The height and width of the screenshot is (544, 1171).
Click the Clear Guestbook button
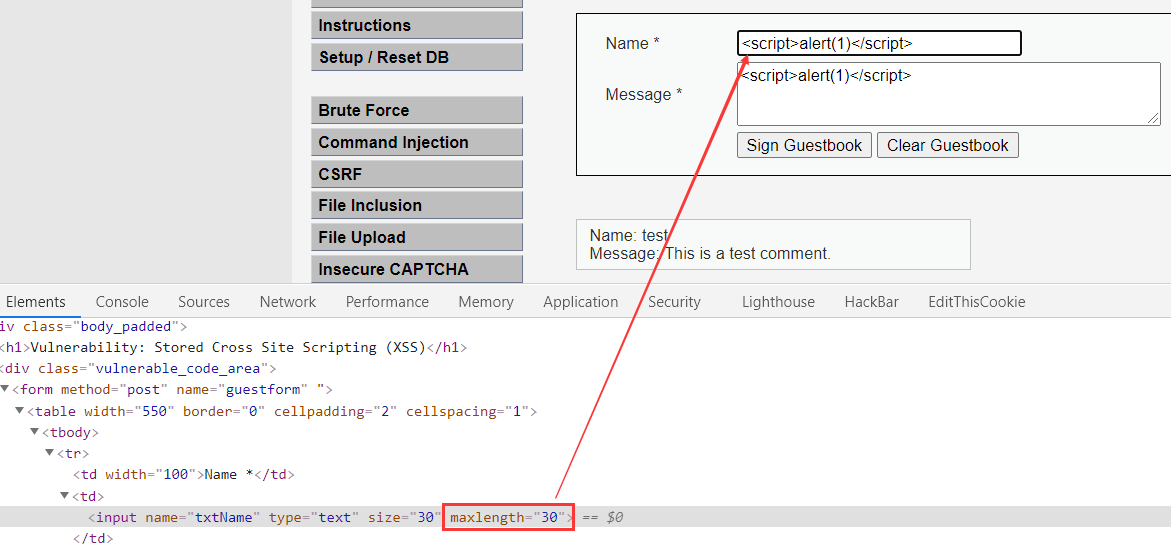click(x=948, y=145)
